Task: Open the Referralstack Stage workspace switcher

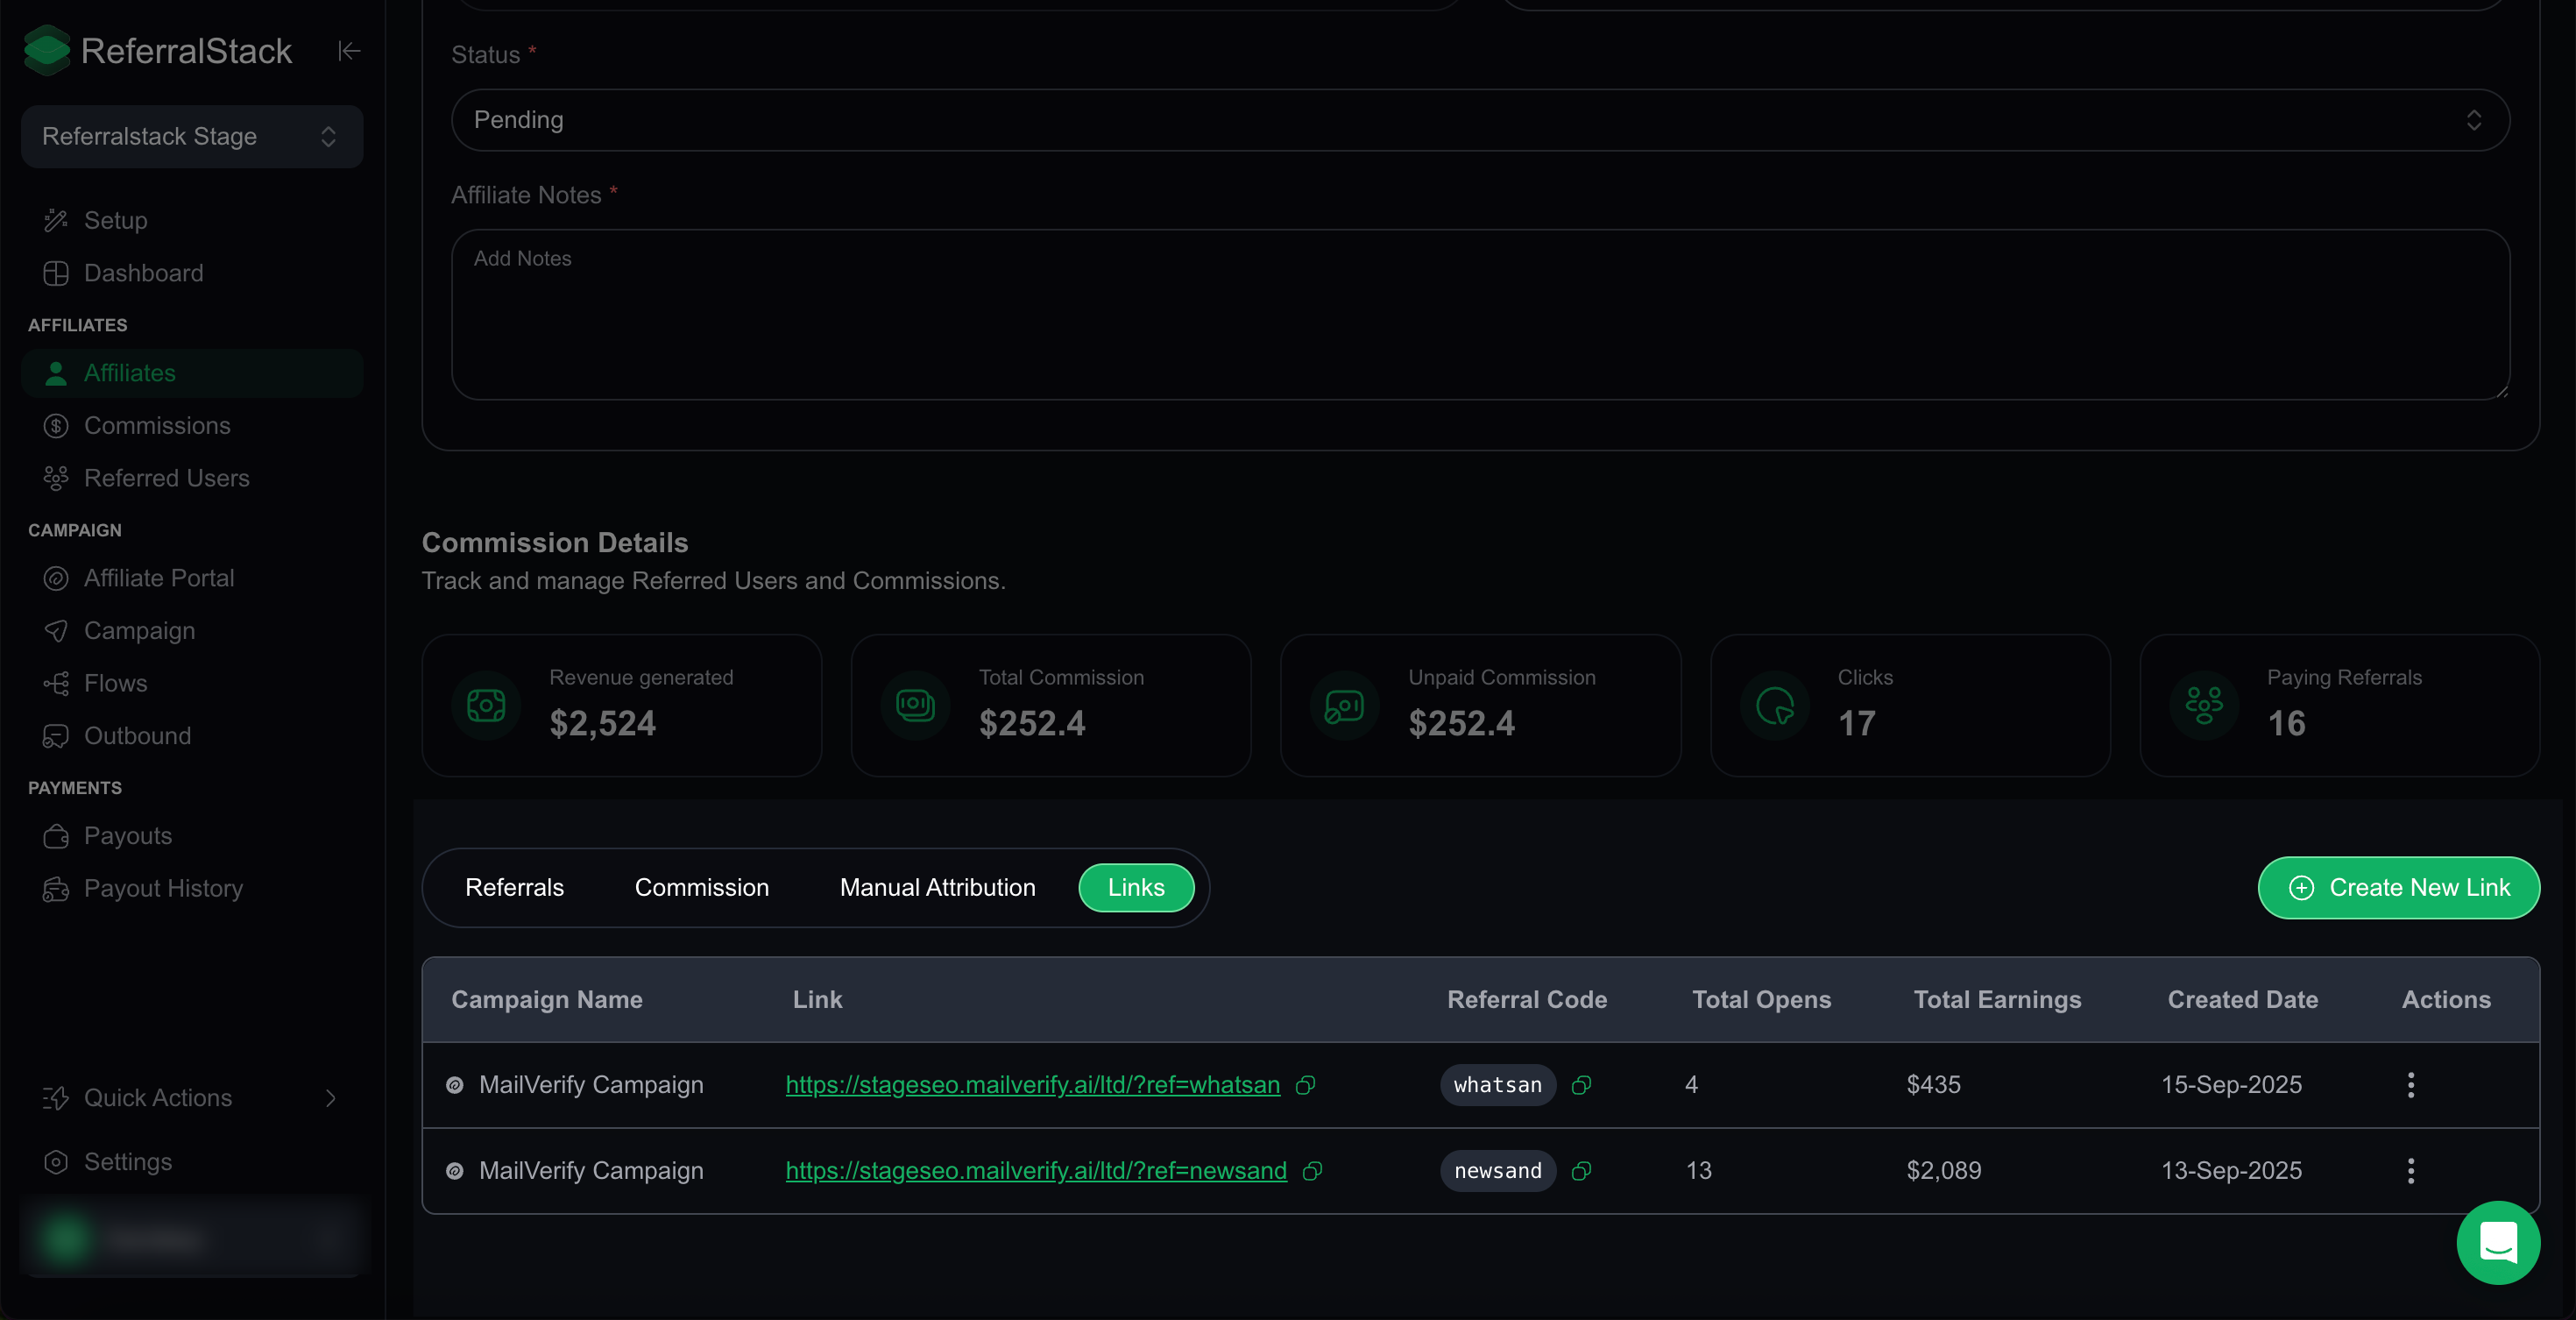Action: coord(191,136)
